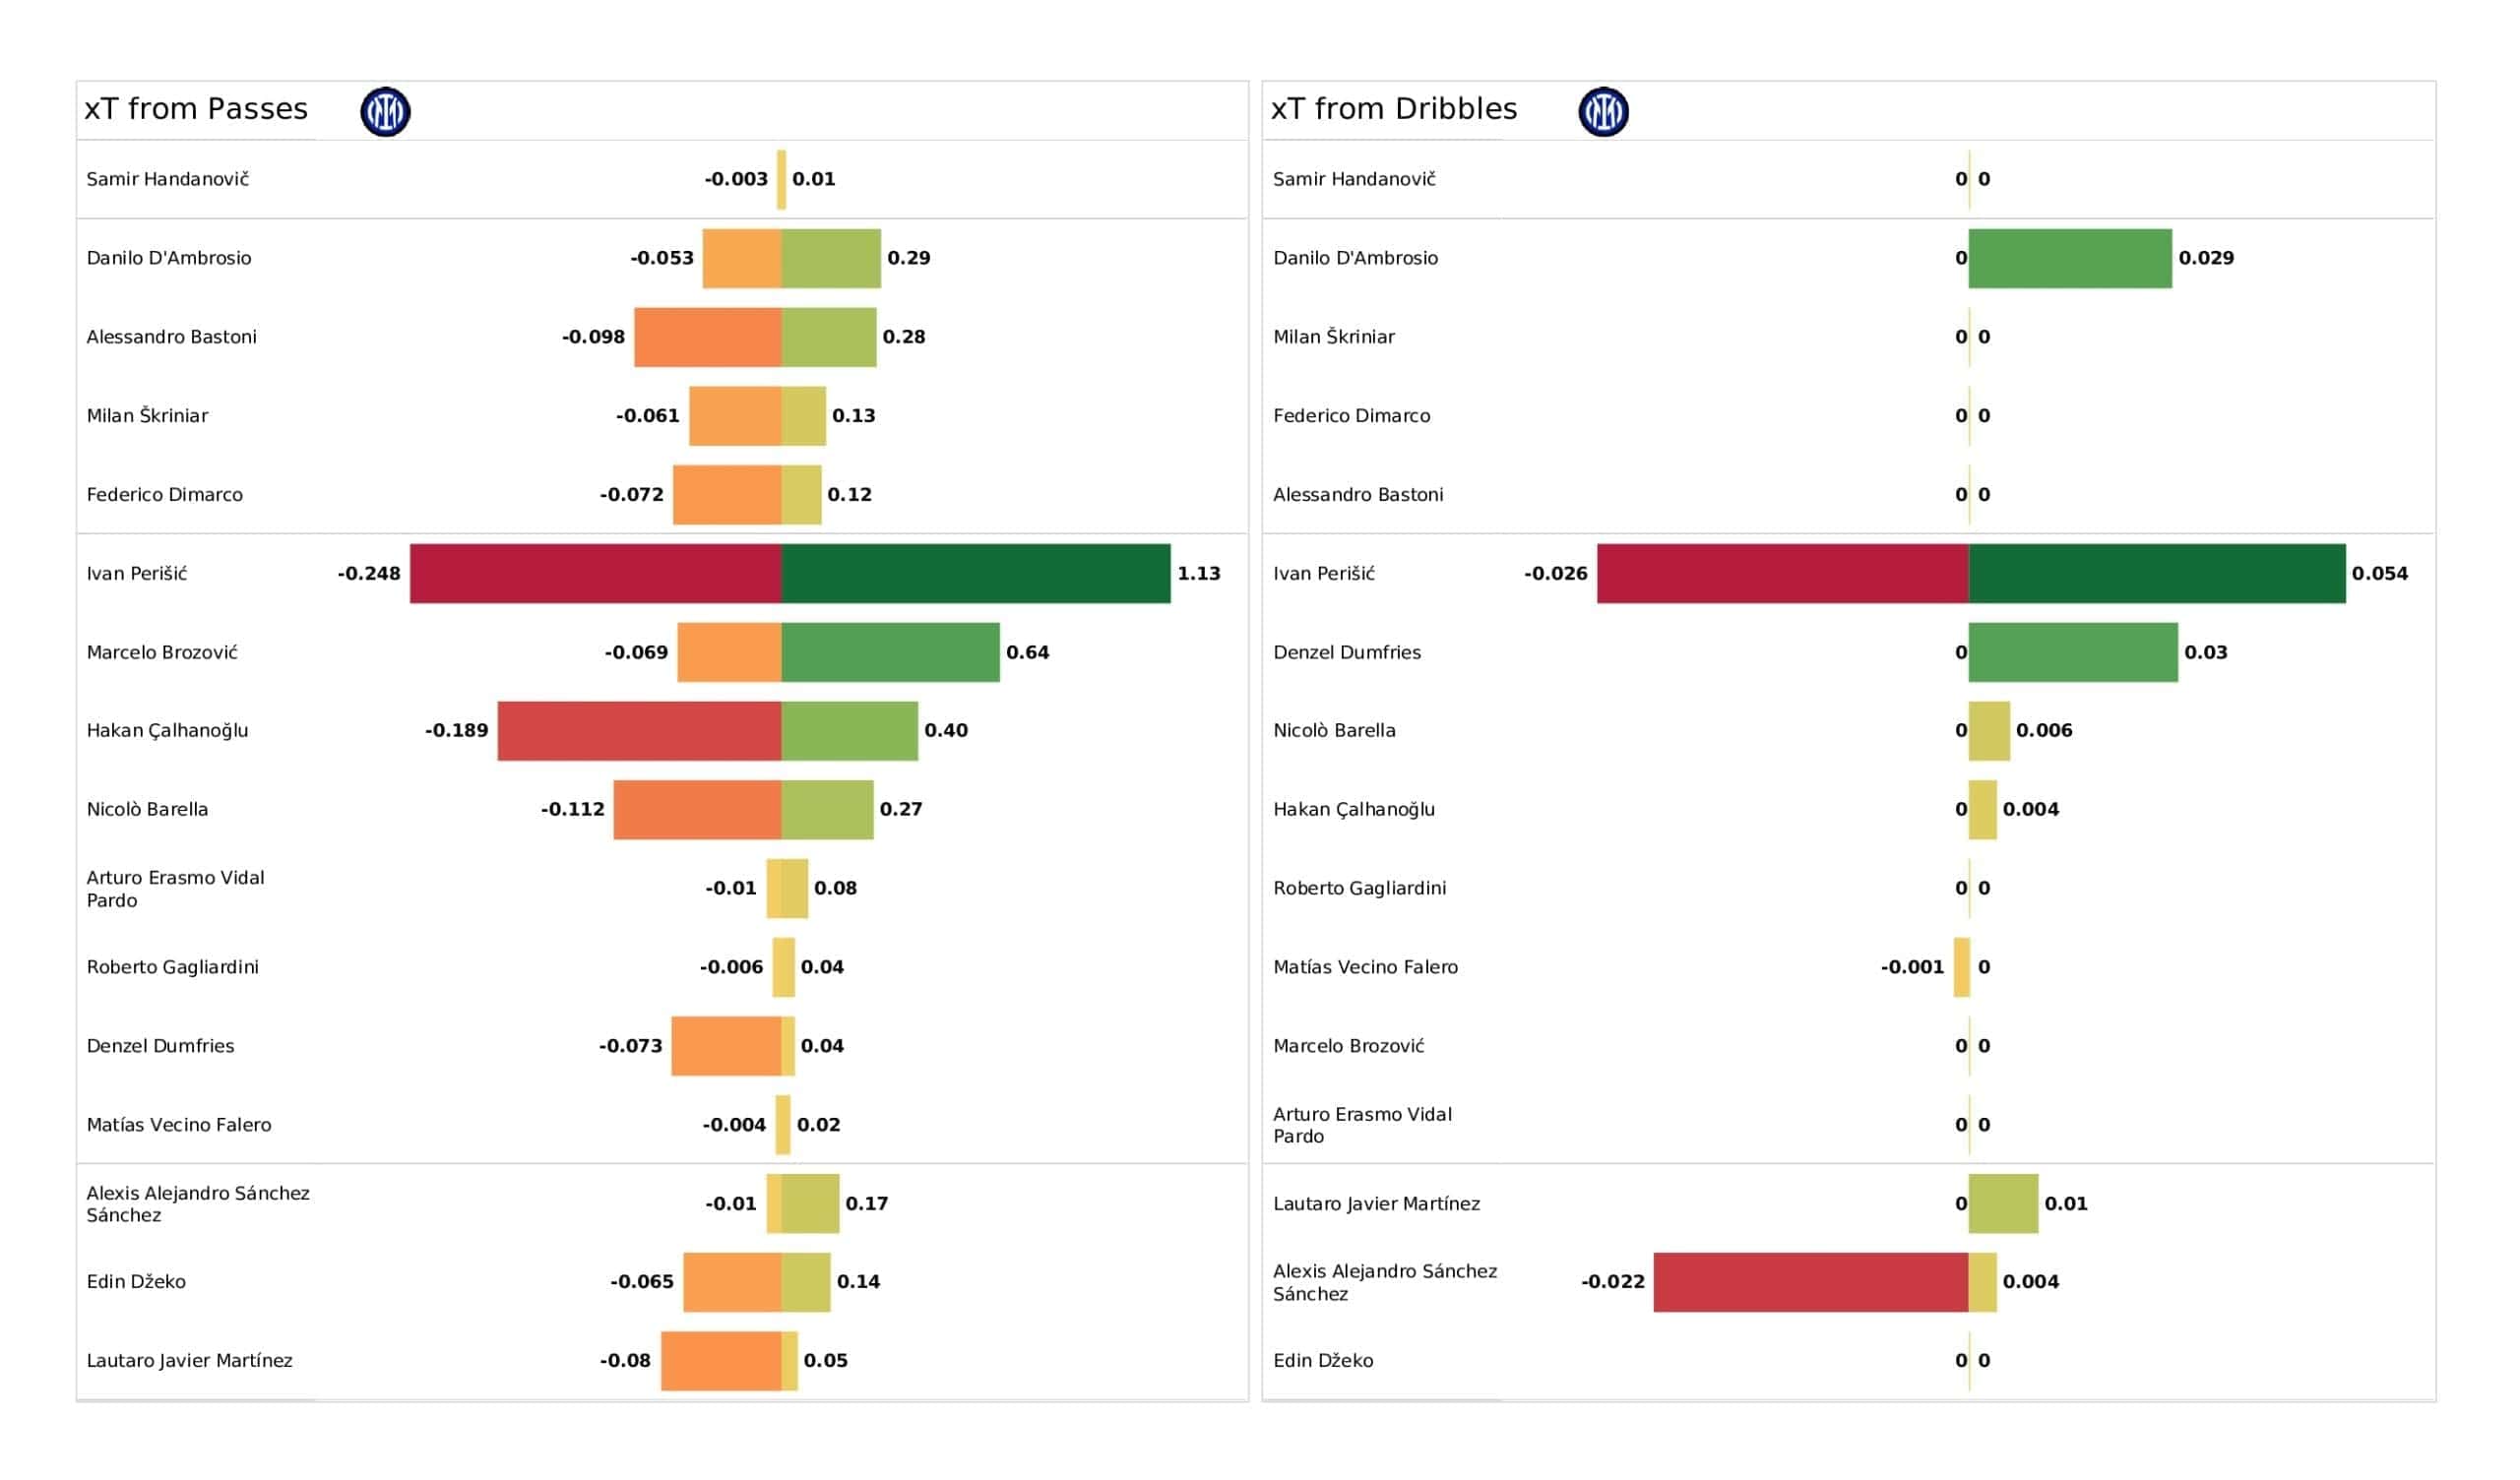Viewport: 2520px width, 1480px height.
Task: Click Alessandro Bastoni's orange -0.098 passes bar
Action: pyautogui.click(x=707, y=337)
